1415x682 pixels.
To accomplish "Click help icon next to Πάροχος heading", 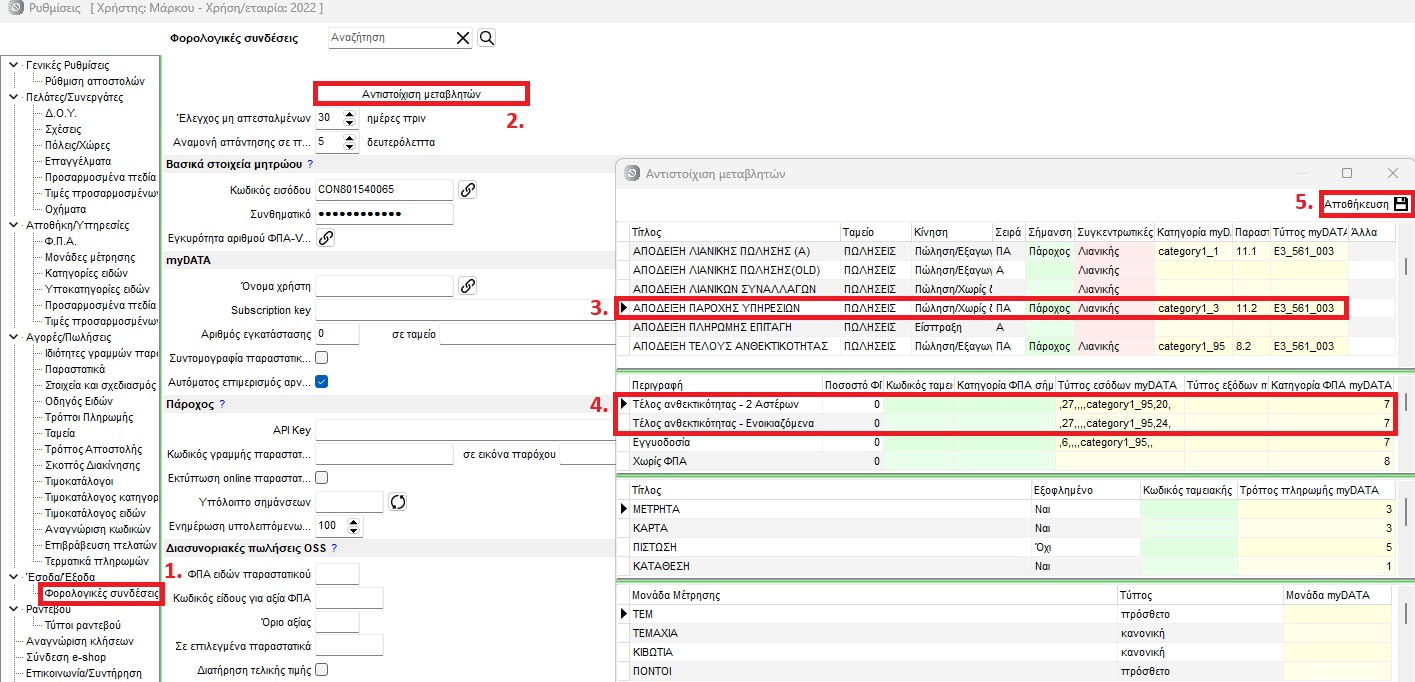I will click(222, 404).
